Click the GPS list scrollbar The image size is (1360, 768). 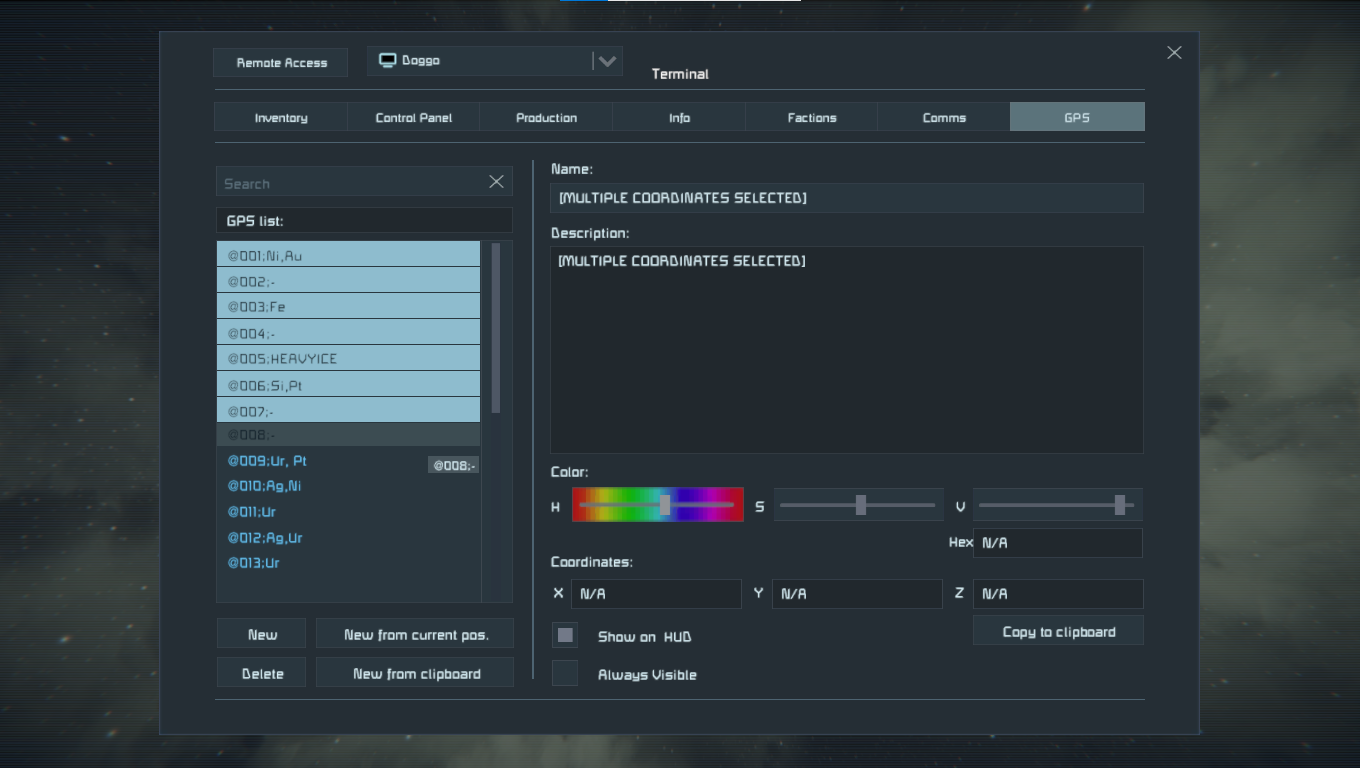[x=496, y=328]
